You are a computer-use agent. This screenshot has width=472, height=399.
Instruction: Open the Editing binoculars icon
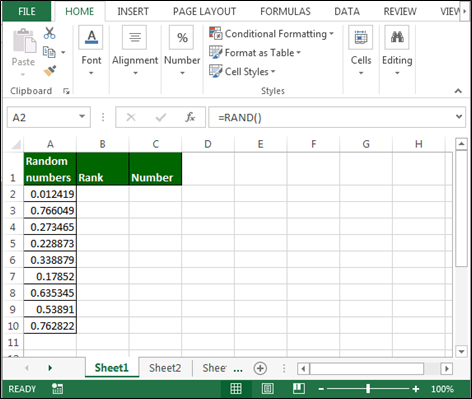pyautogui.click(x=397, y=37)
